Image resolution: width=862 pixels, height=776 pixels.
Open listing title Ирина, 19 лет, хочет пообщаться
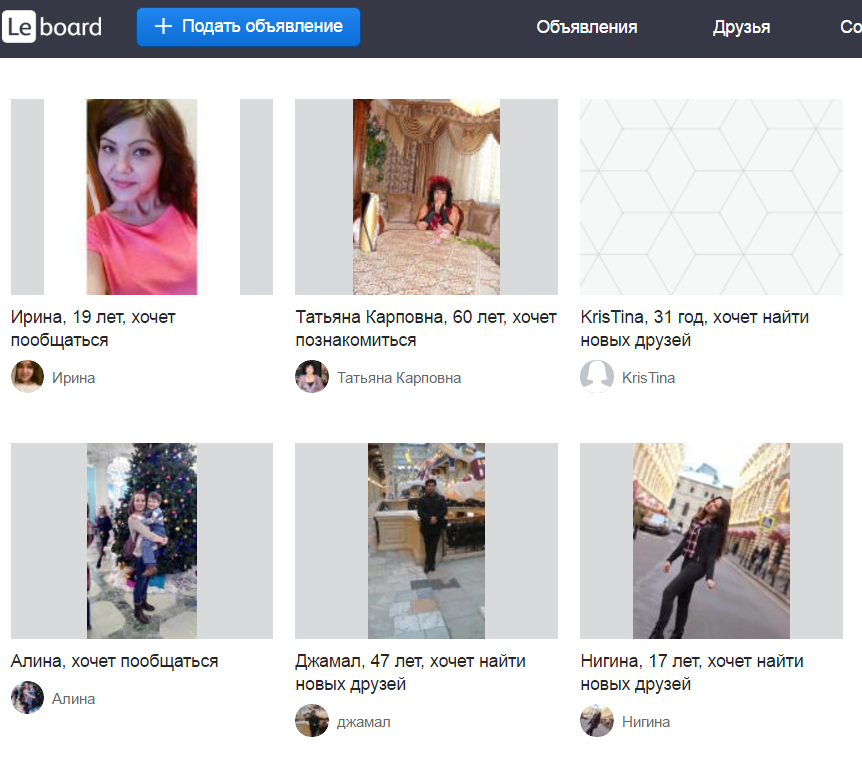coord(93,329)
